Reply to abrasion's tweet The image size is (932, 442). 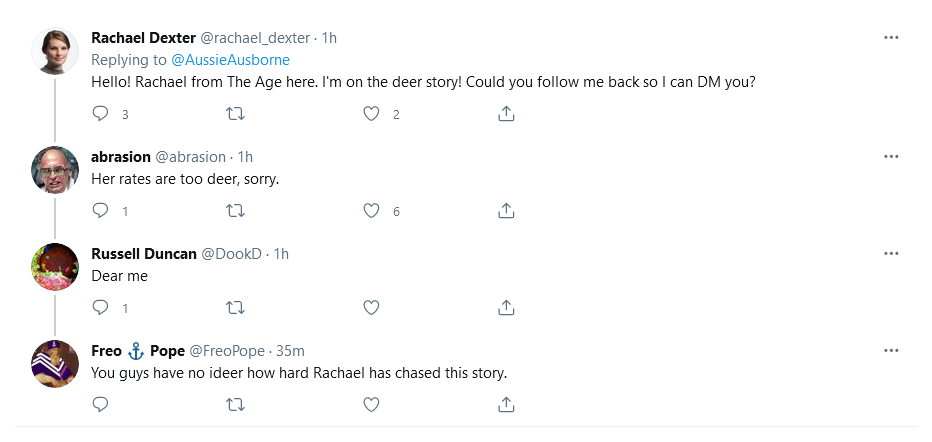(100, 211)
